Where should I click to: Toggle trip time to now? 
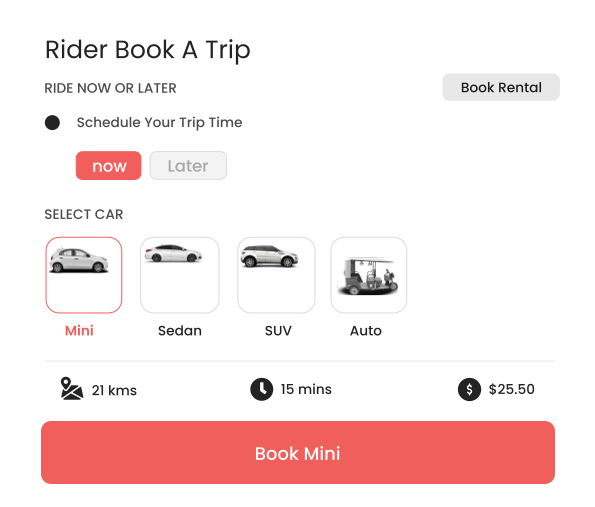109,165
